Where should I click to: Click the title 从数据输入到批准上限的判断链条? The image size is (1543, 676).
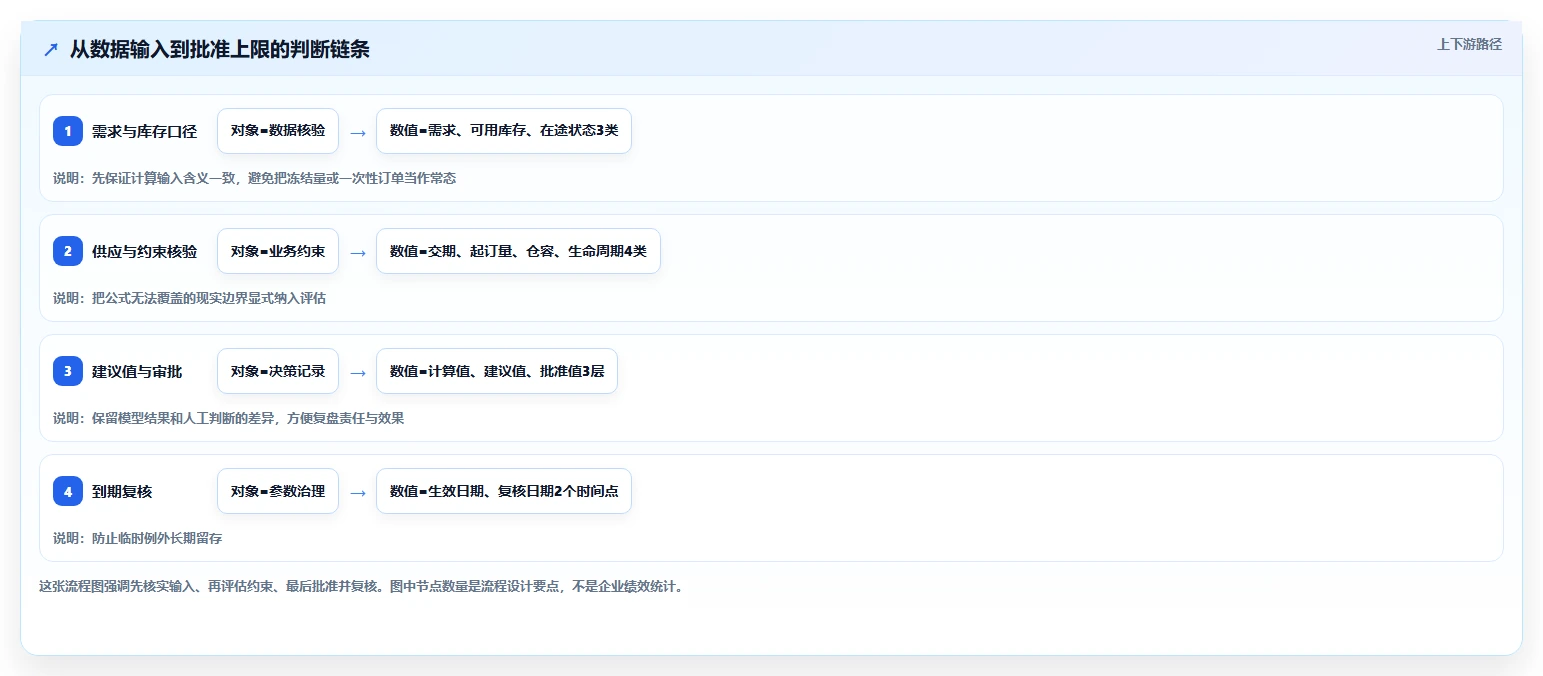[x=220, y=49]
